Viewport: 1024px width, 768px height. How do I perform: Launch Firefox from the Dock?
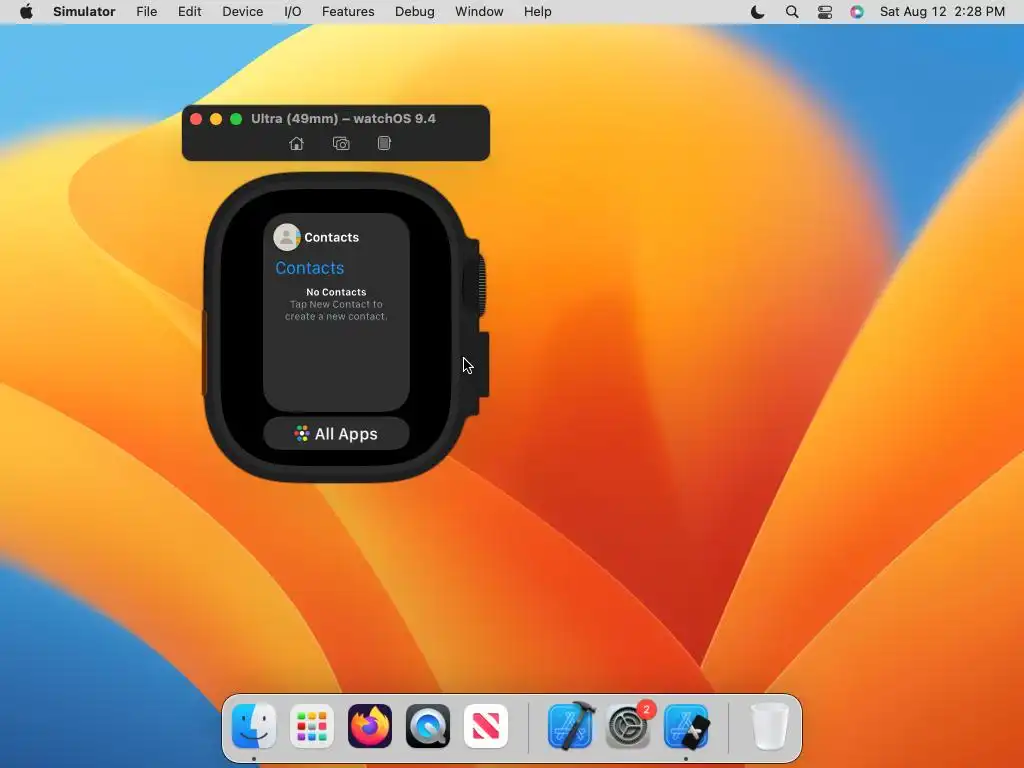coord(370,726)
